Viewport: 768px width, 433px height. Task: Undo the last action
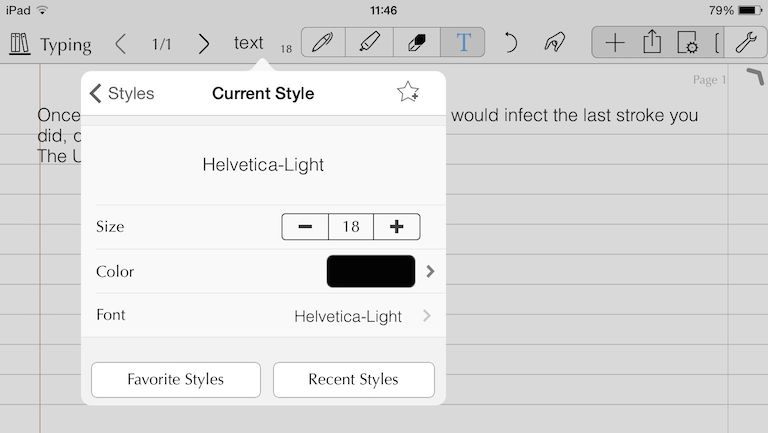click(x=510, y=43)
